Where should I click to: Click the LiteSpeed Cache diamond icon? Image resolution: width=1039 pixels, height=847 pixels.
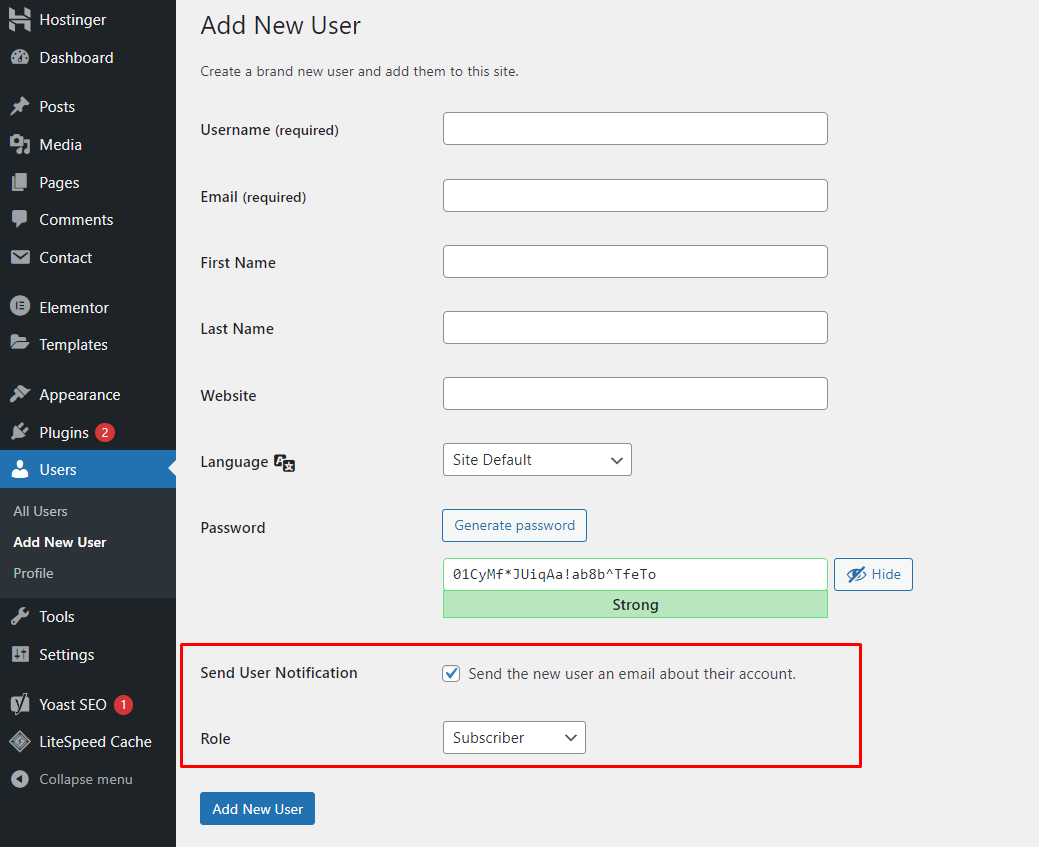point(20,742)
